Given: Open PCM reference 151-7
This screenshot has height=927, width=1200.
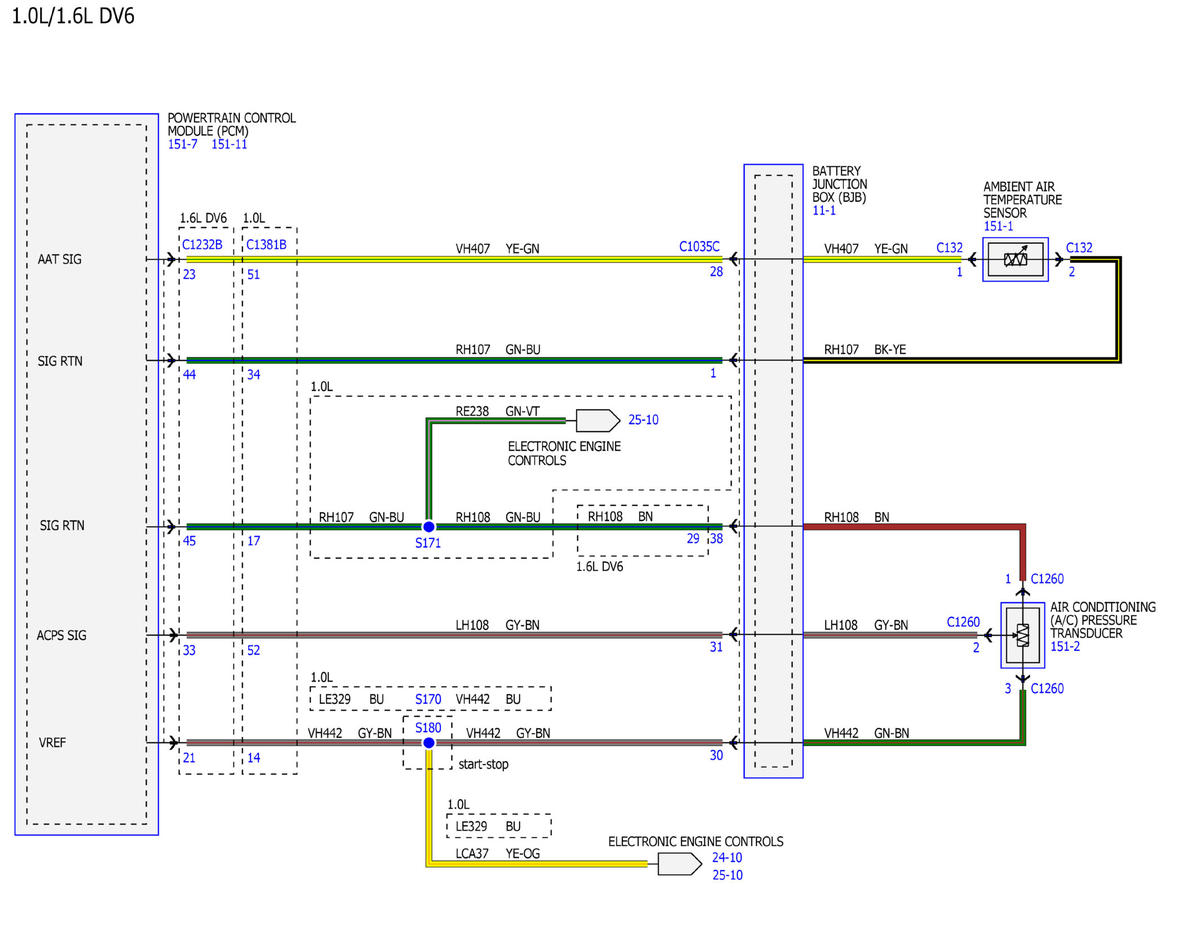Looking at the screenshot, I should click(183, 144).
